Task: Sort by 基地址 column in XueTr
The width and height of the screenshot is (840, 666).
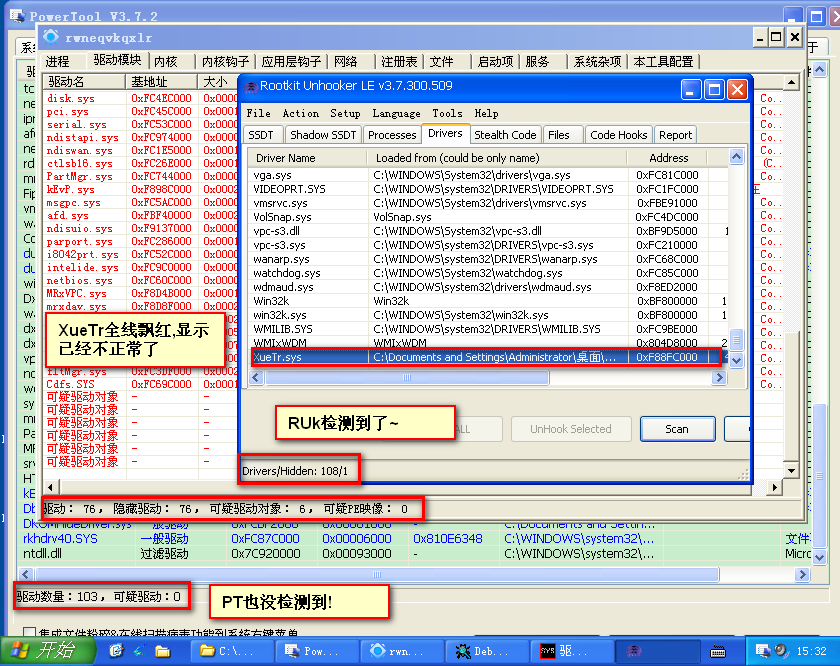Action: 162,82
